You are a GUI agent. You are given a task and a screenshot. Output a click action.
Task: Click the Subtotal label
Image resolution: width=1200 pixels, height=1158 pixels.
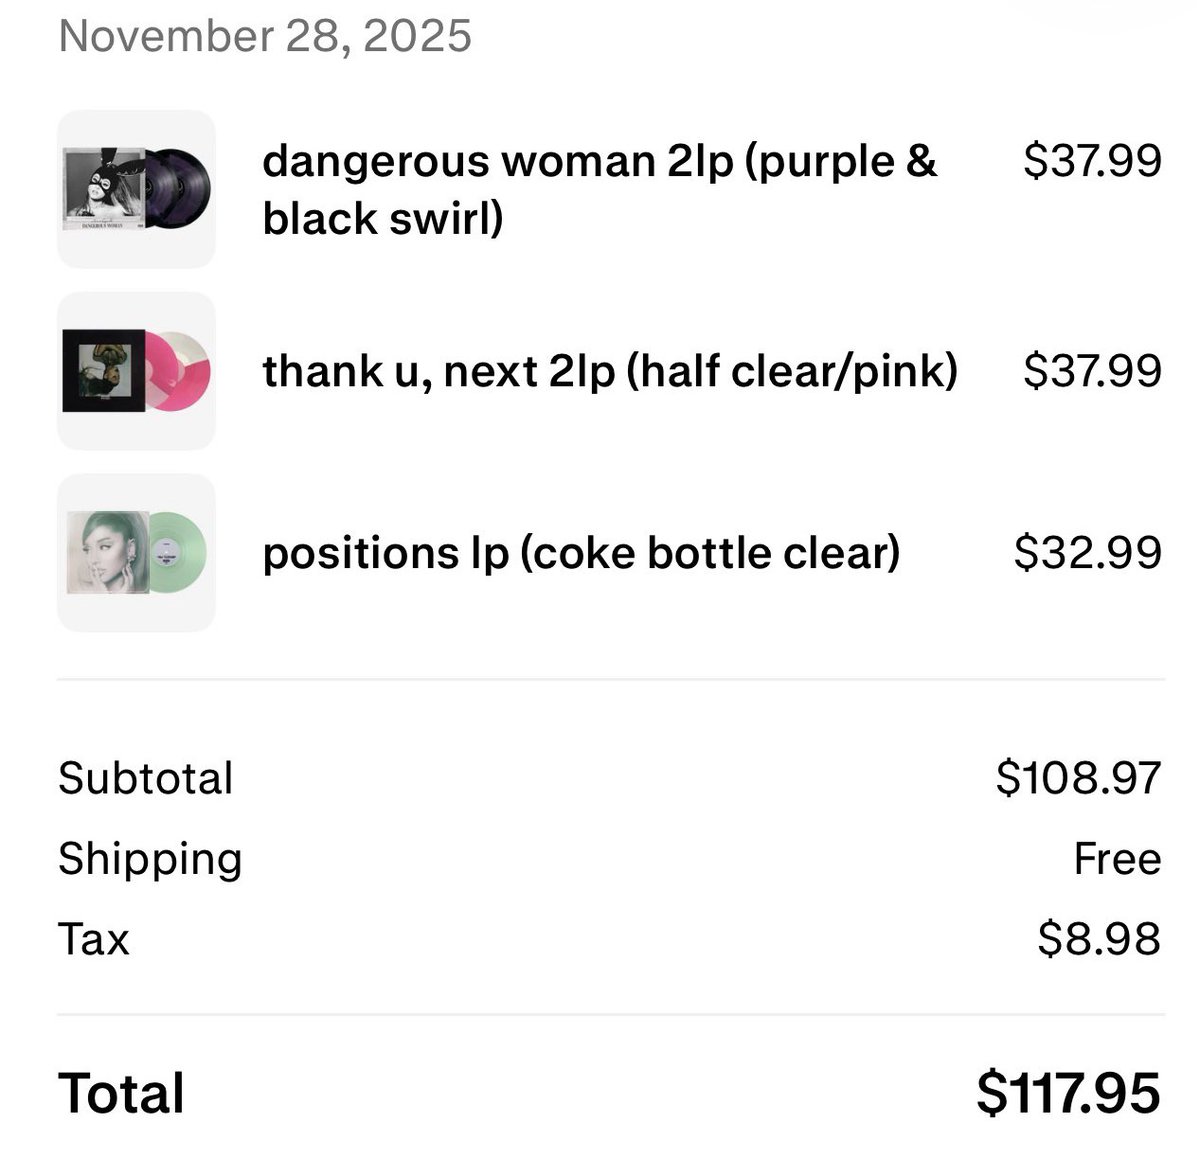point(146,778)
